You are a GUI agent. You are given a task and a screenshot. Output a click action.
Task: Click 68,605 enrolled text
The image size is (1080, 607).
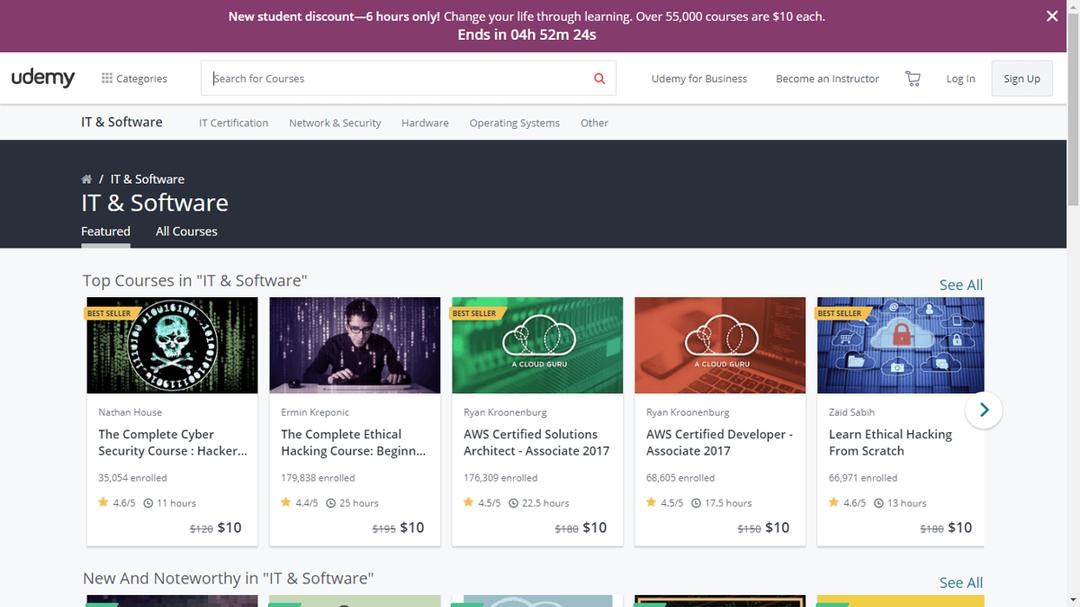click(x=680, y=477)
